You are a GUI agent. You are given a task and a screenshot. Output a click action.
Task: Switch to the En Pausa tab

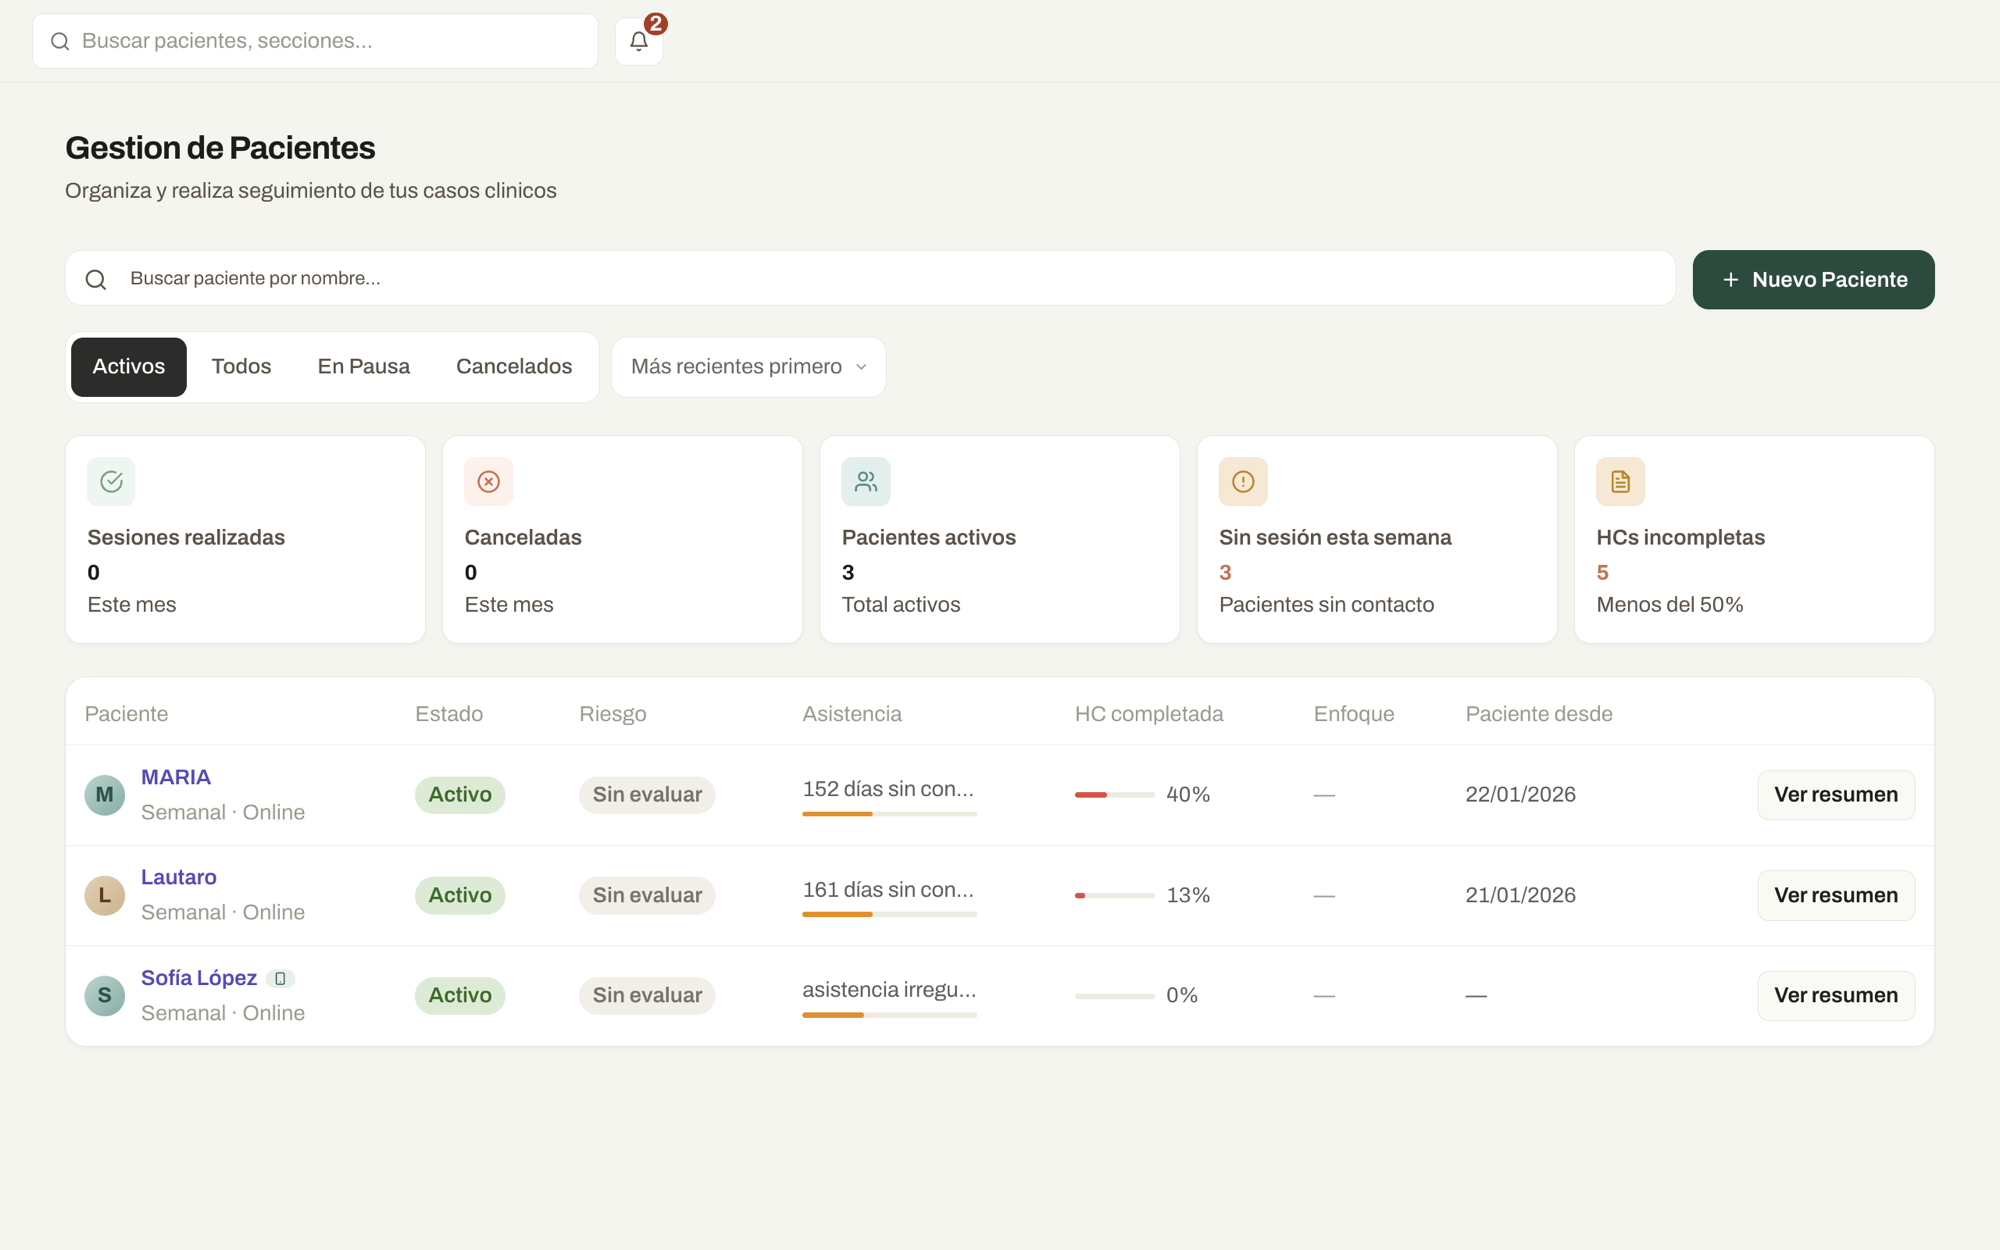point(364,367)
